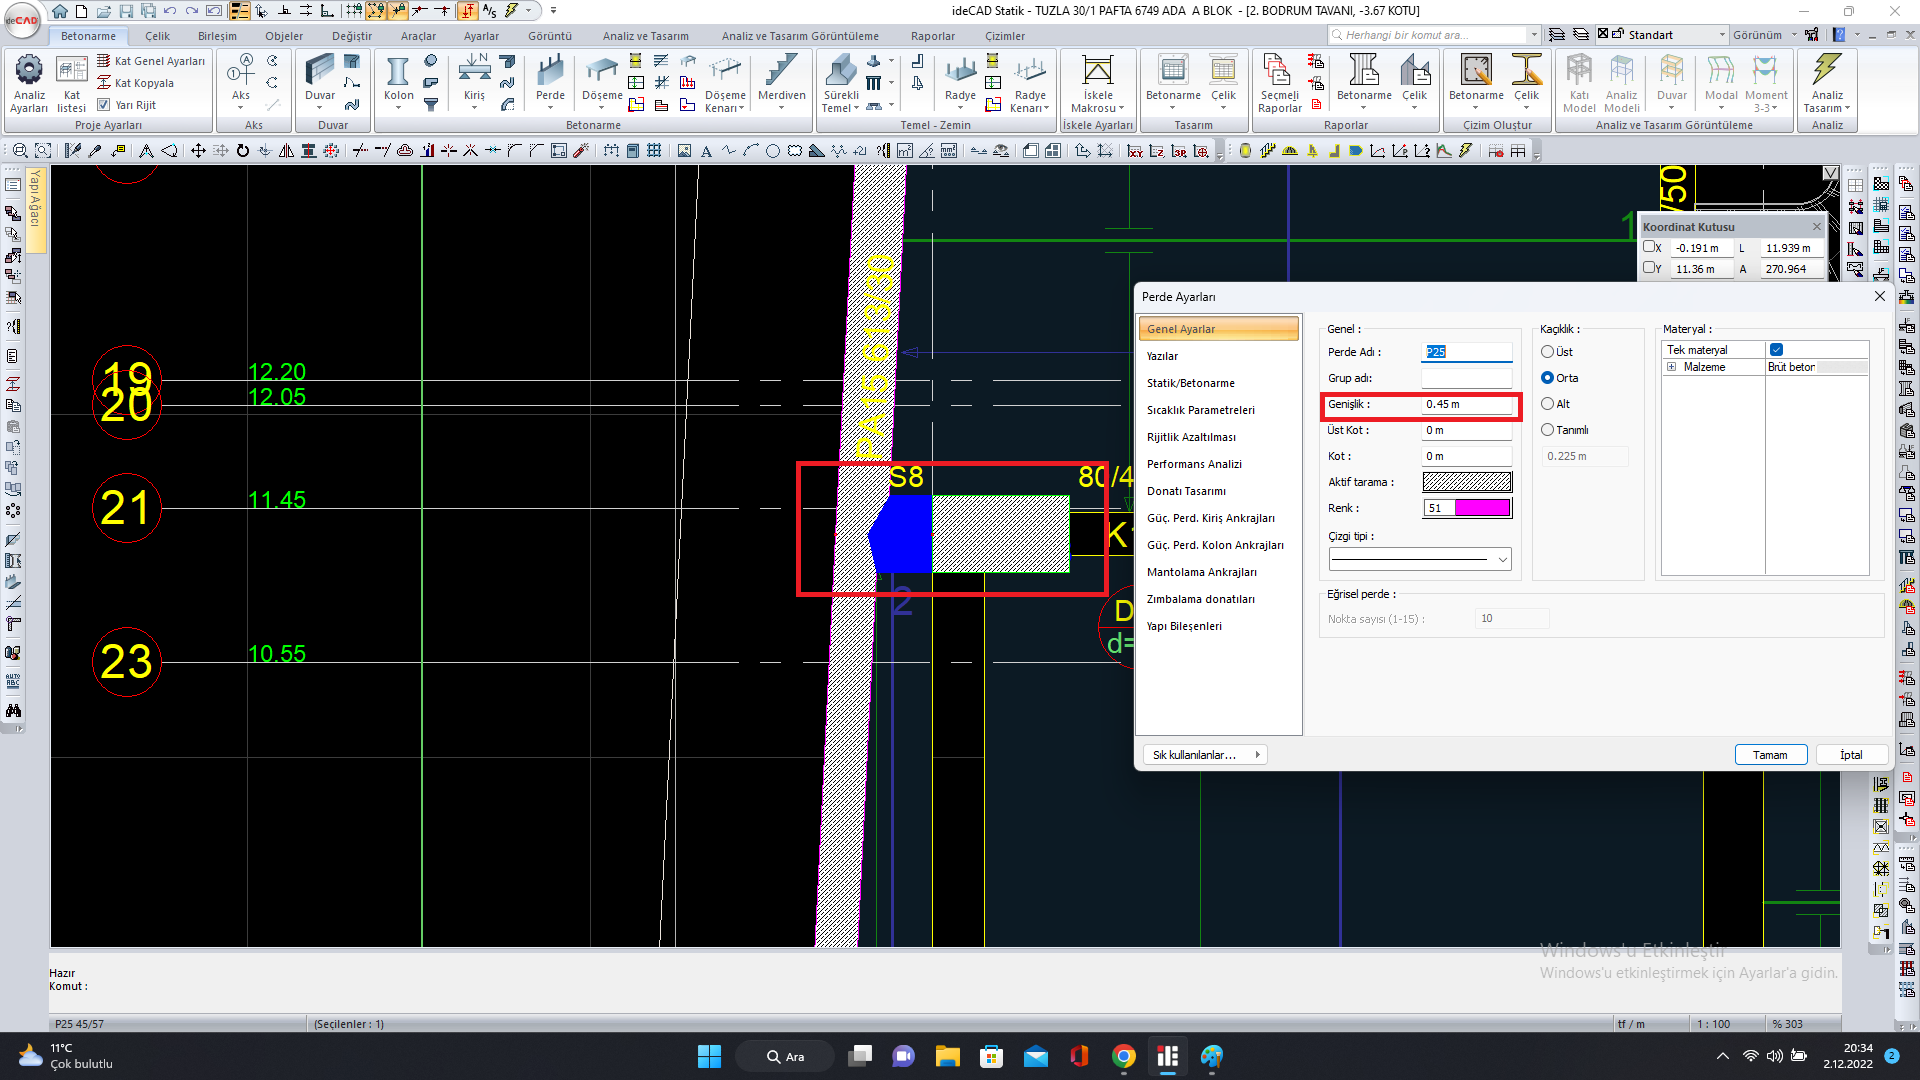Image resolution: width=1920 pixels, height=1080 pixels.
Task: Select the Merdiven tool
Action: (x=781, y=80)
